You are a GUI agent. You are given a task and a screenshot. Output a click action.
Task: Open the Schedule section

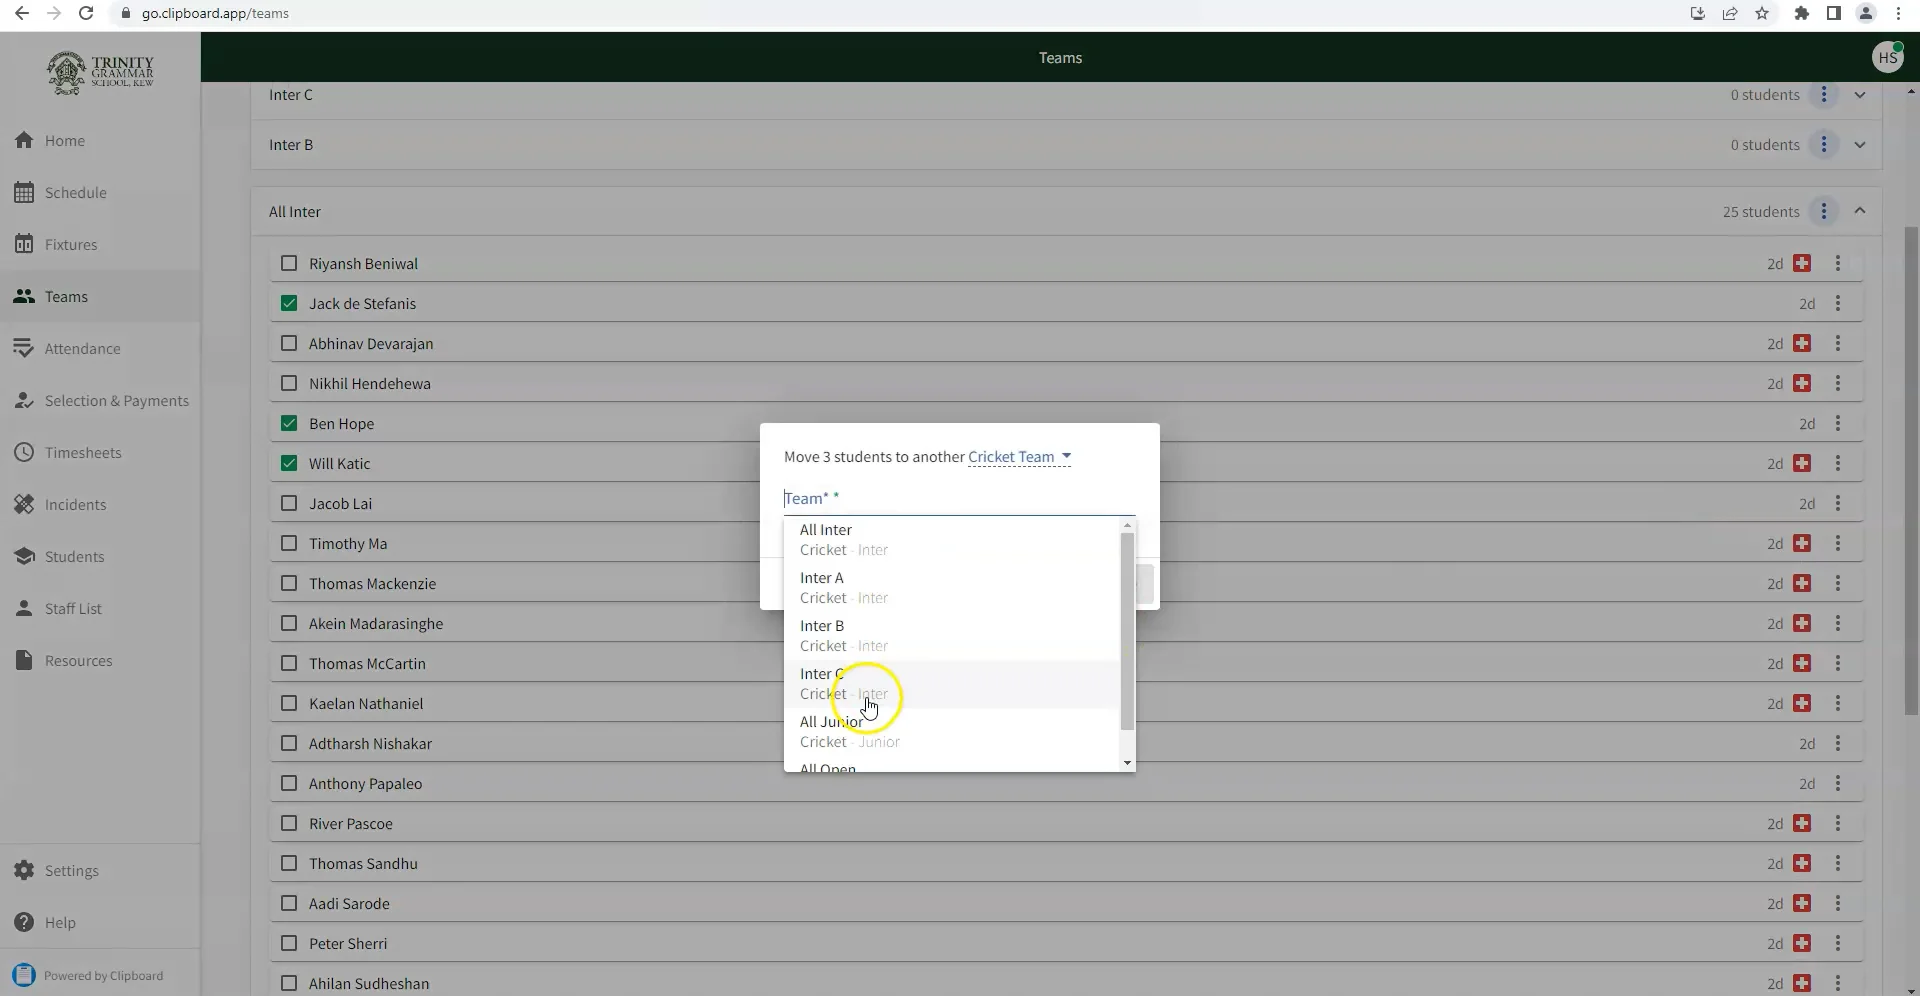[x=75, y=192]
